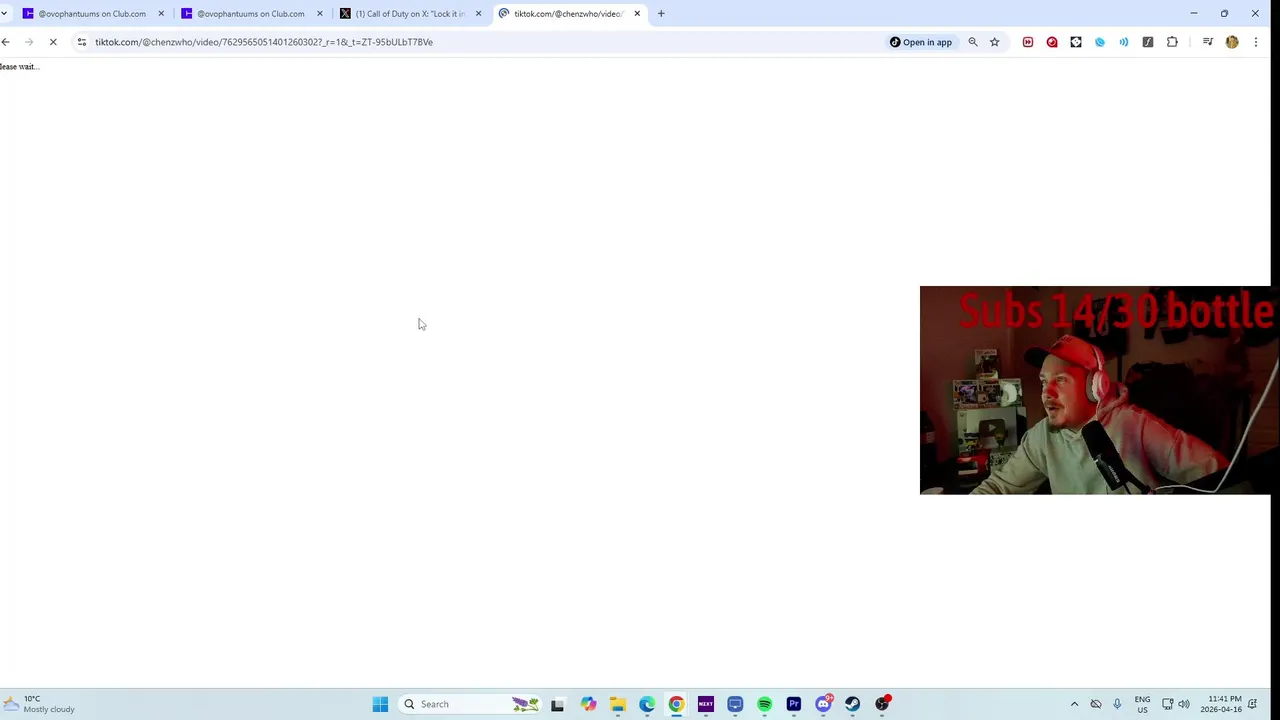Open the blue globe extension

tap(1100, 42)
